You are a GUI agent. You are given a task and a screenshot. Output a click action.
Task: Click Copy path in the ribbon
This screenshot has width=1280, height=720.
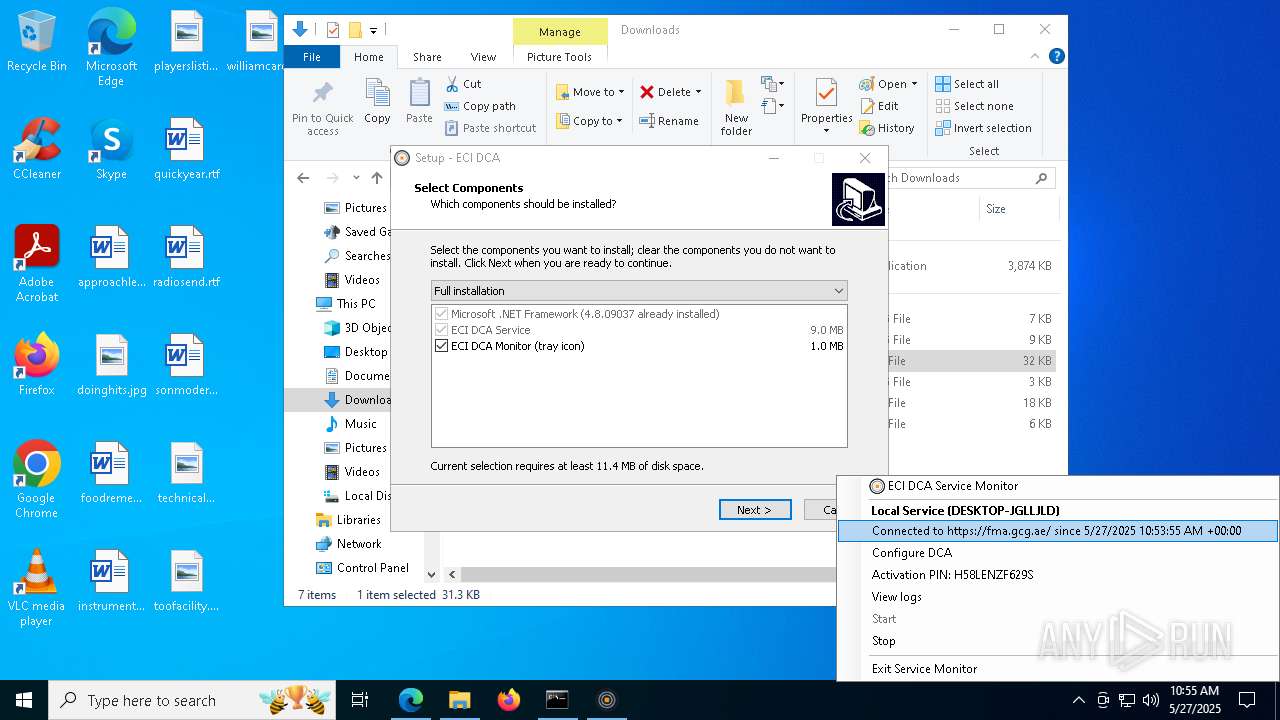click(481, 106)
